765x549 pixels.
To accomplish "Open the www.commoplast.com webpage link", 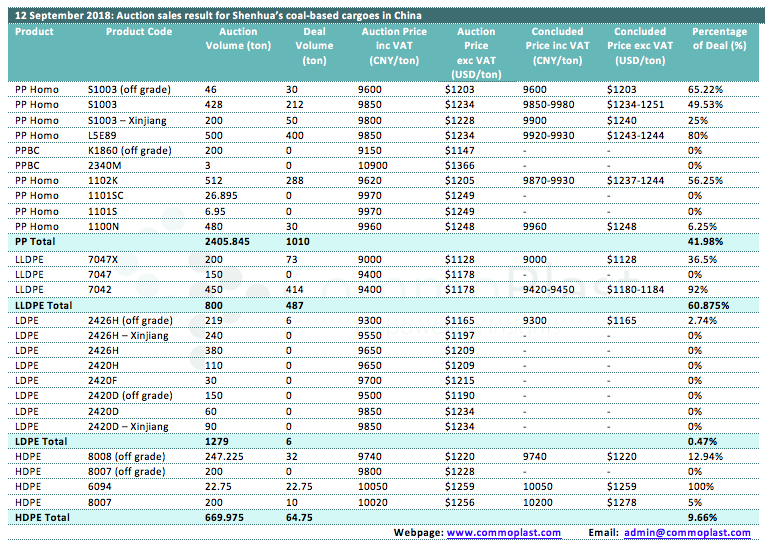I will click(503, 532).
